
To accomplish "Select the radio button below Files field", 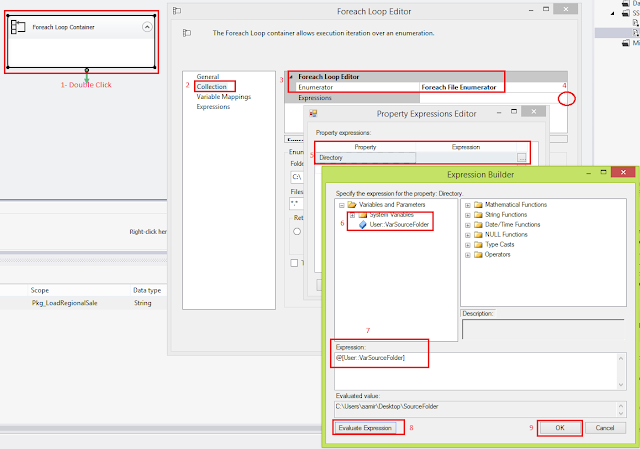I will 297,231.
